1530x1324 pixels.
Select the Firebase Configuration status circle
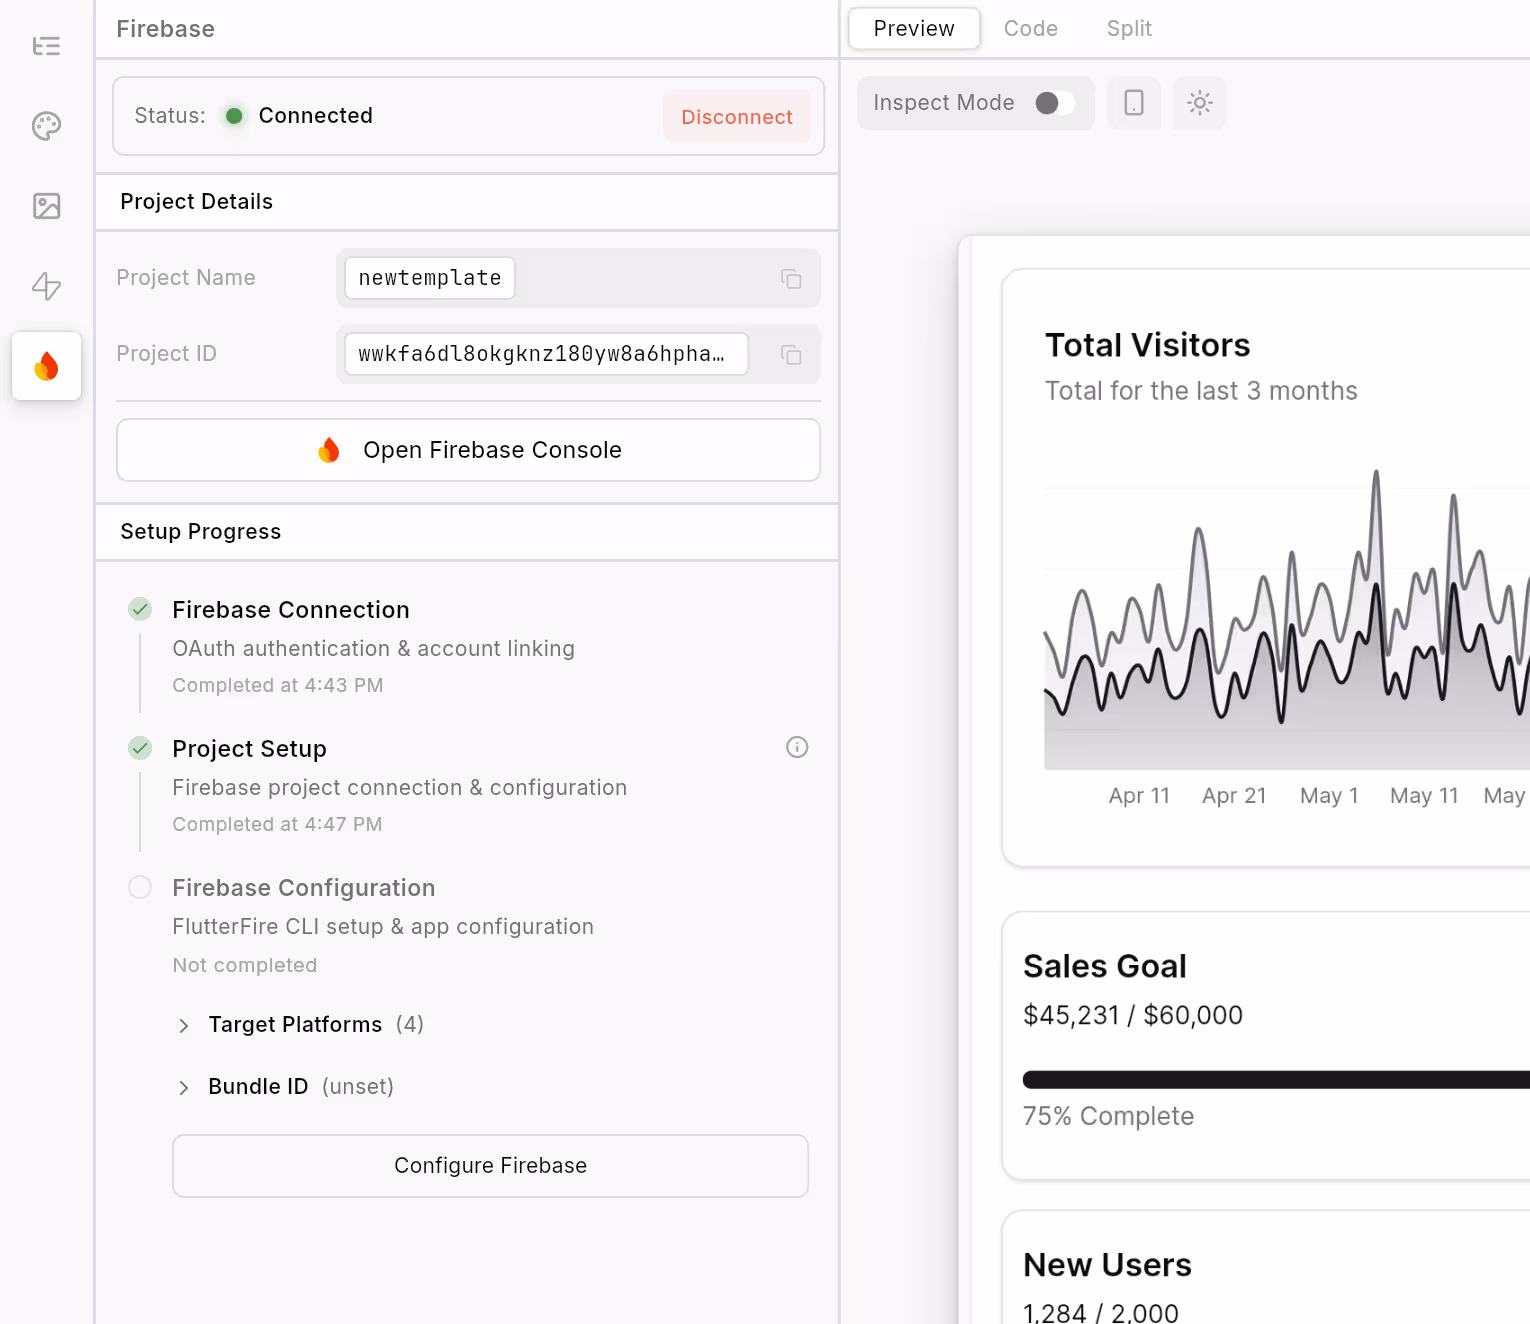tap(140, 887)
